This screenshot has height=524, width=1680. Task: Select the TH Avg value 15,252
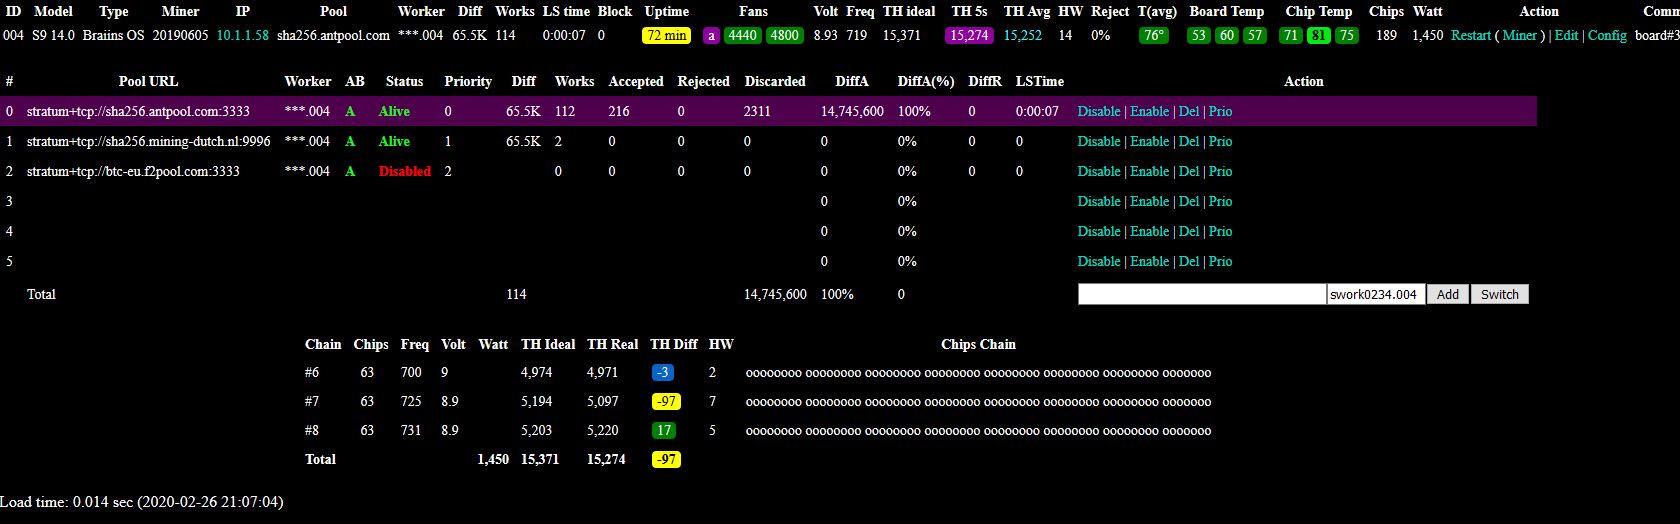coord(1023,35)
